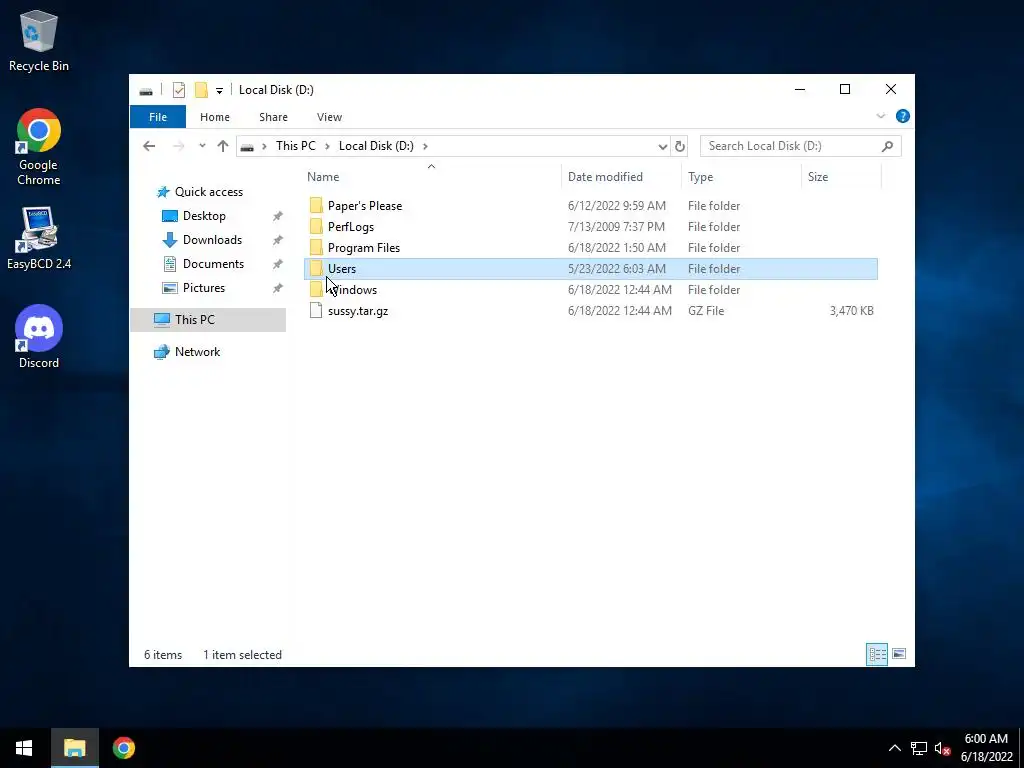Select the Users folder
This screenshot has height=768, width=1024.
(x=591, y=269)
